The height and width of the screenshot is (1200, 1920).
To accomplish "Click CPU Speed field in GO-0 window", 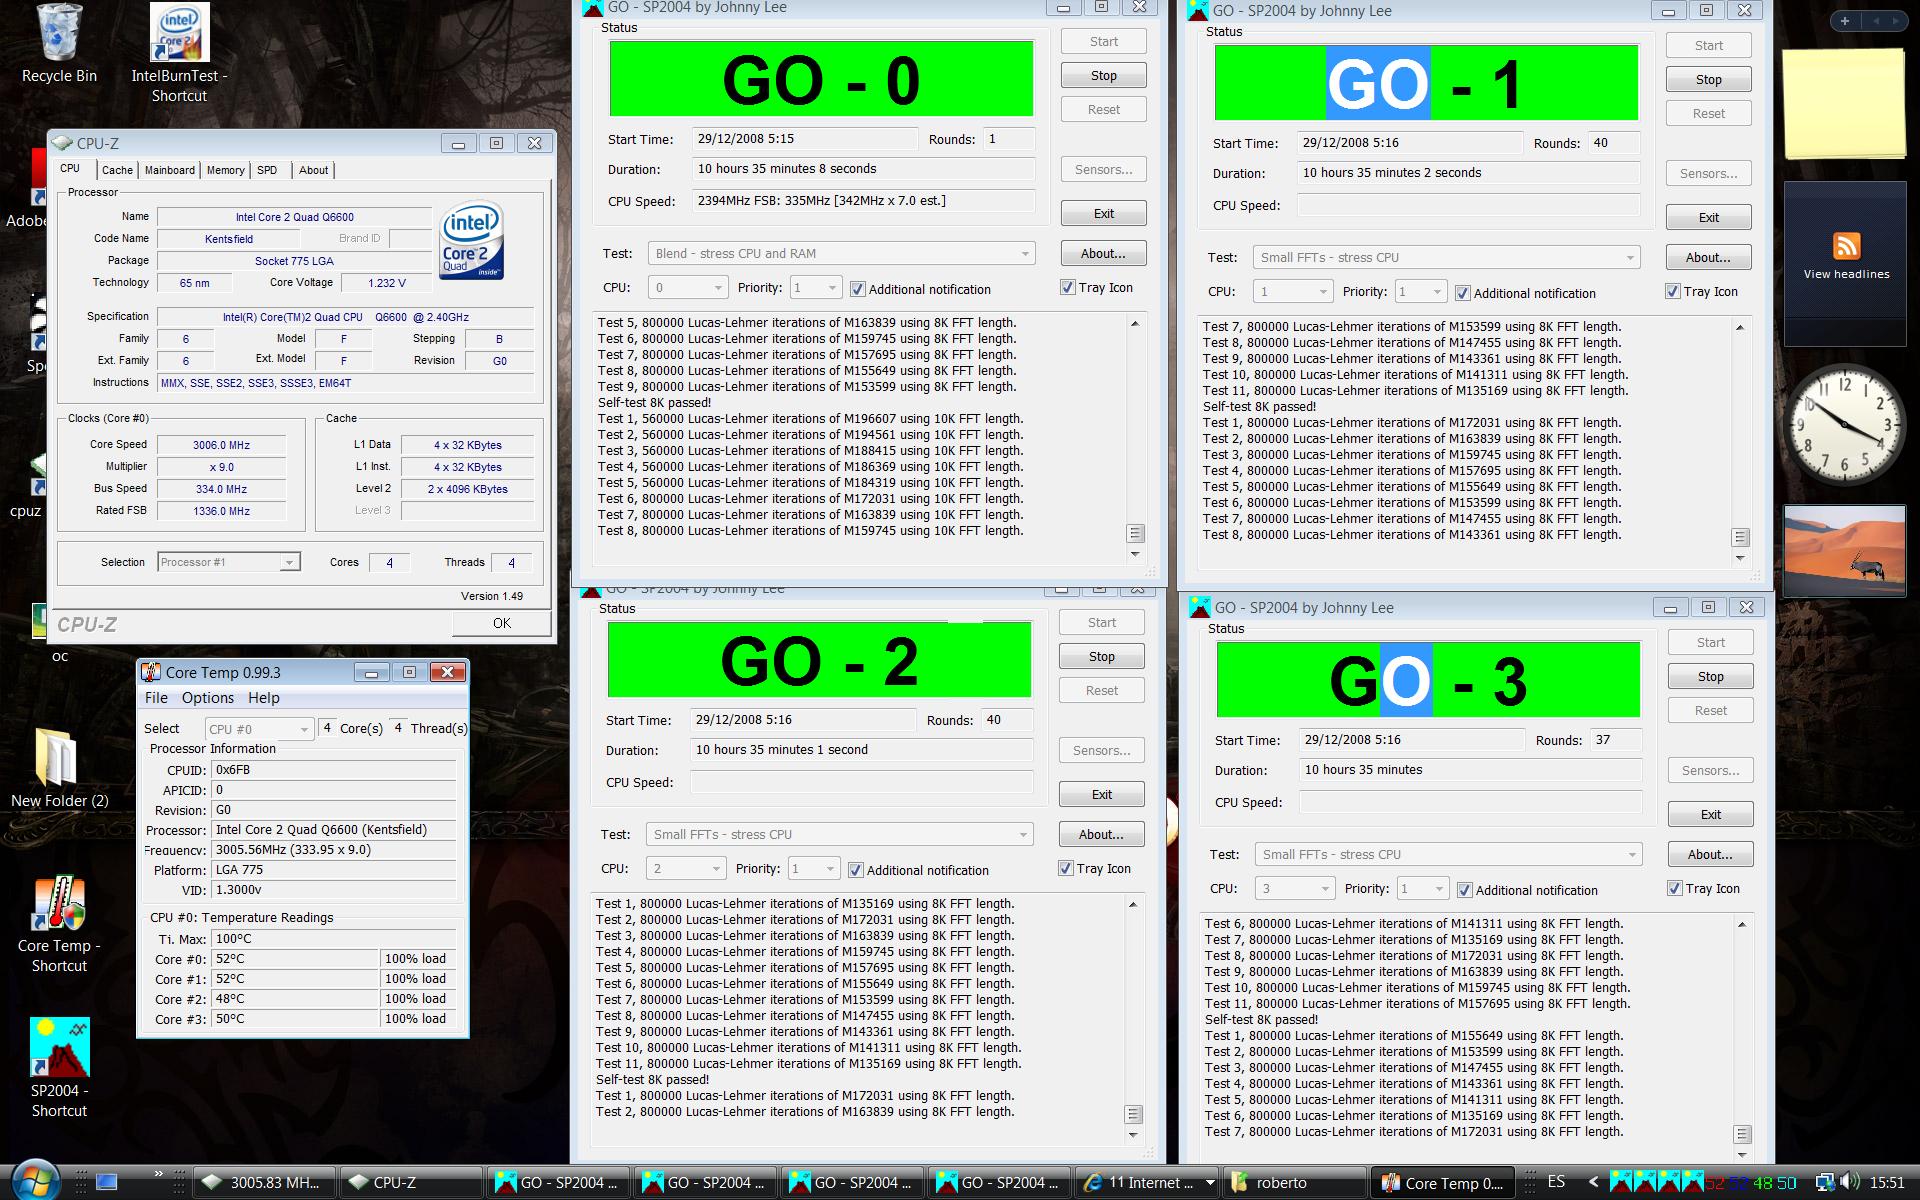I will pos(863,201).
